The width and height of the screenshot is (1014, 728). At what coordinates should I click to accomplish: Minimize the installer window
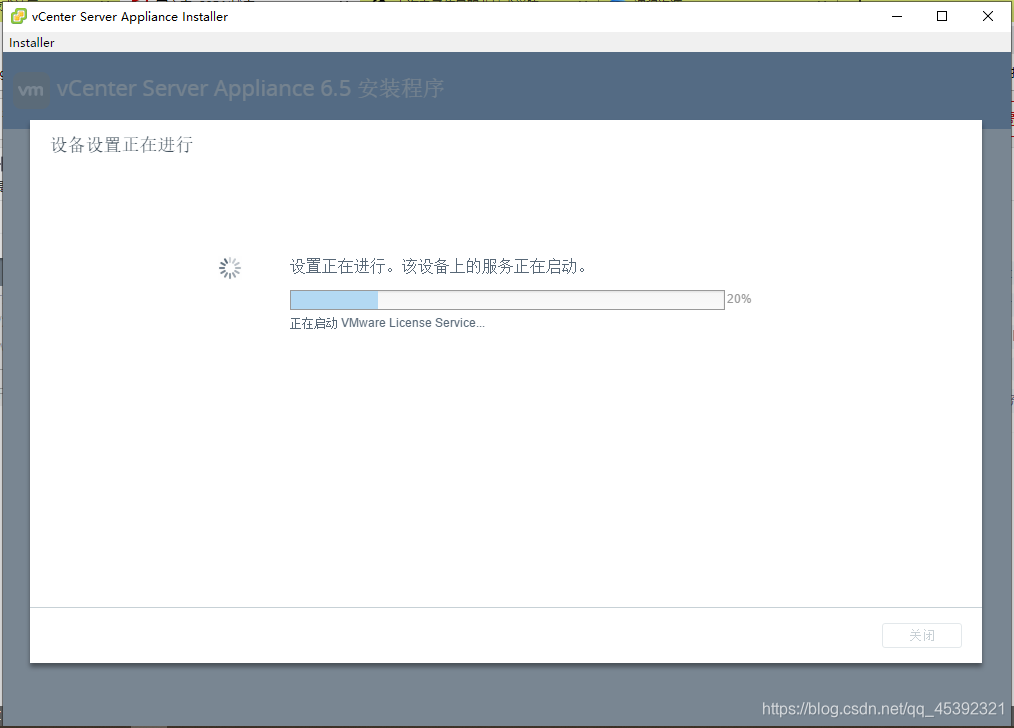(x=897, y=16)
